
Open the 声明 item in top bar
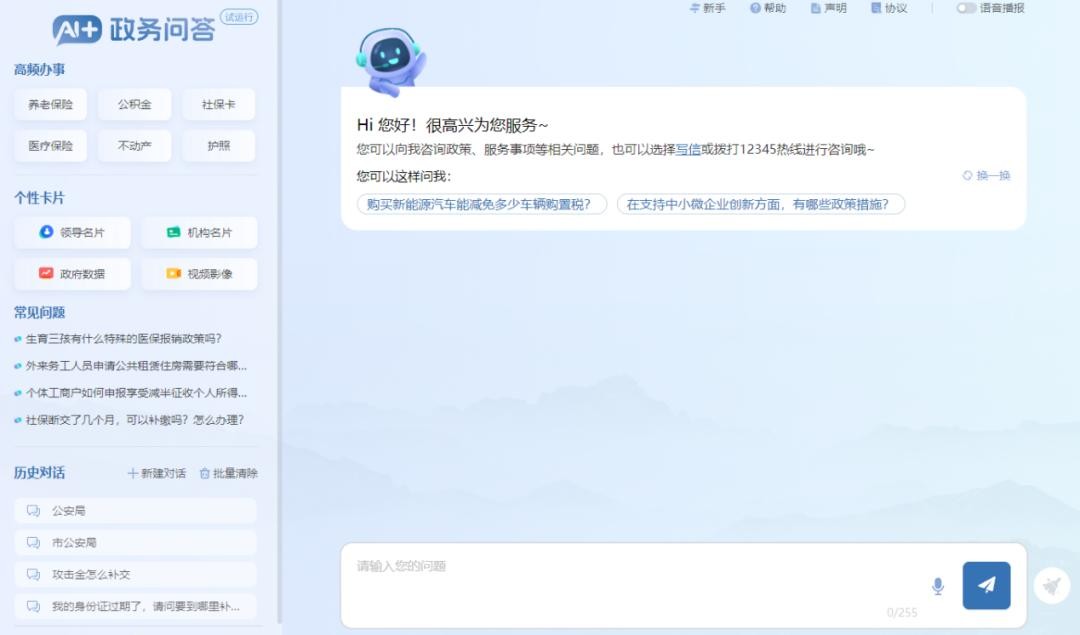point(828,8)
